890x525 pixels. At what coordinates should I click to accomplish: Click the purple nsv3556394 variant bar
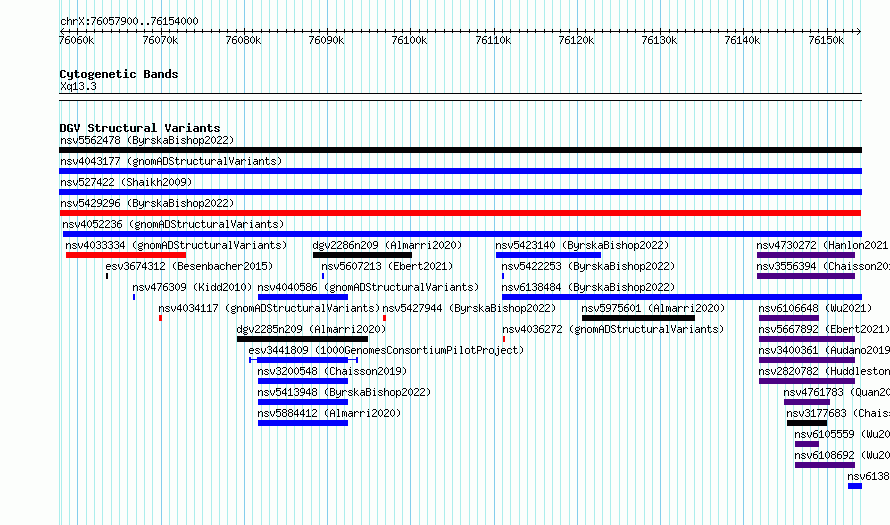click(806, 276)
